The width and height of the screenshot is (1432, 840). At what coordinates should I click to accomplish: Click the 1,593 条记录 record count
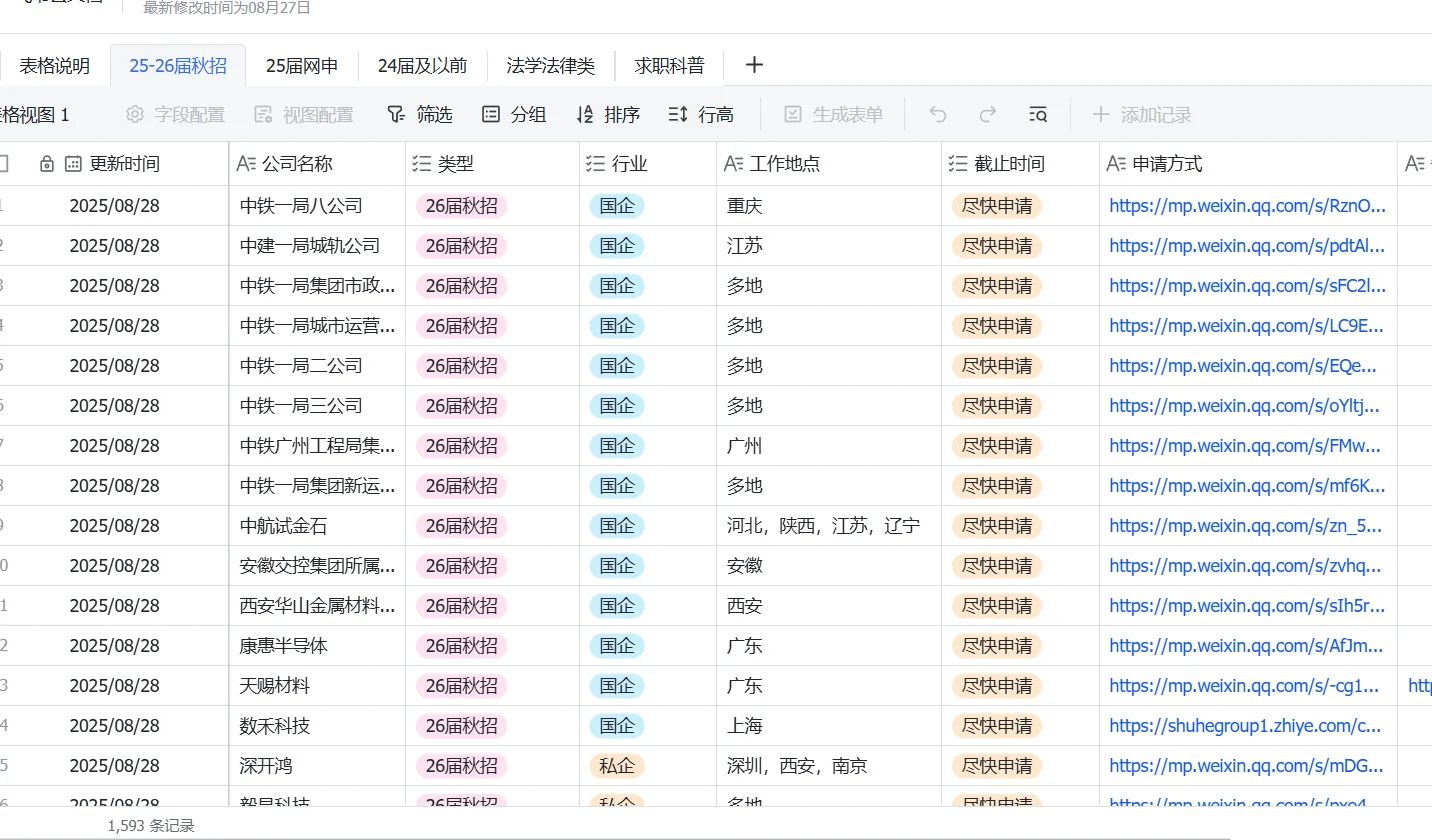151,826
